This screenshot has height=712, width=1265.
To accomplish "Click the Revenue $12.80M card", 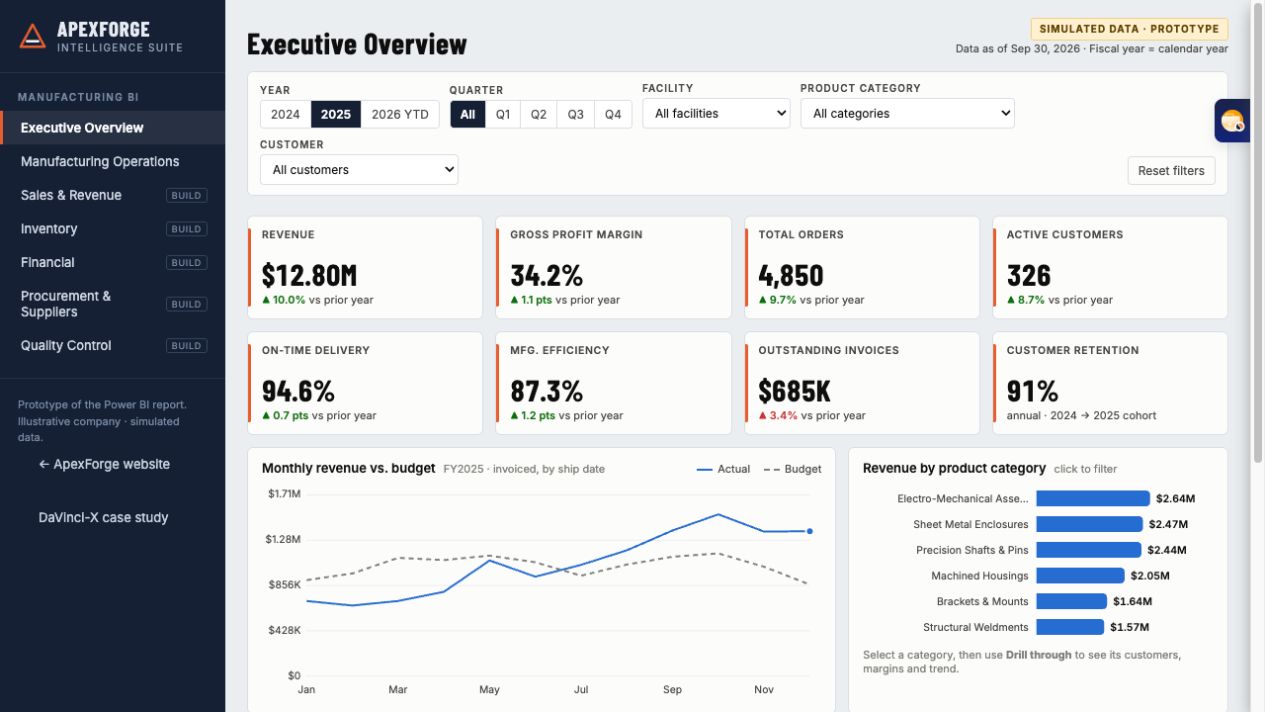I will [x=365, y=268].
